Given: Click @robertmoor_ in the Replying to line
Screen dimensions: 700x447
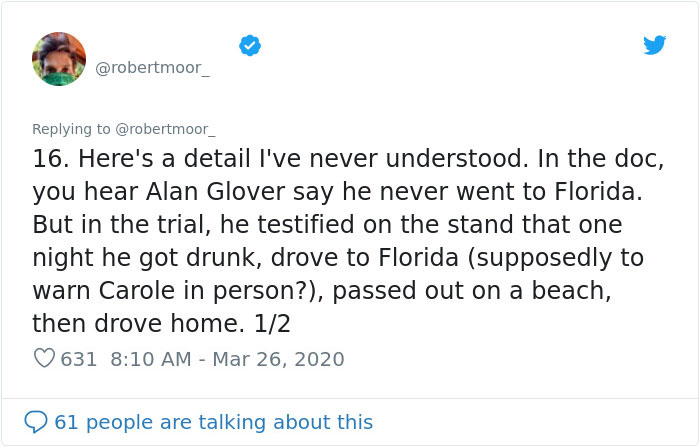Looking at the screenshot, I should tap(164, 129).
